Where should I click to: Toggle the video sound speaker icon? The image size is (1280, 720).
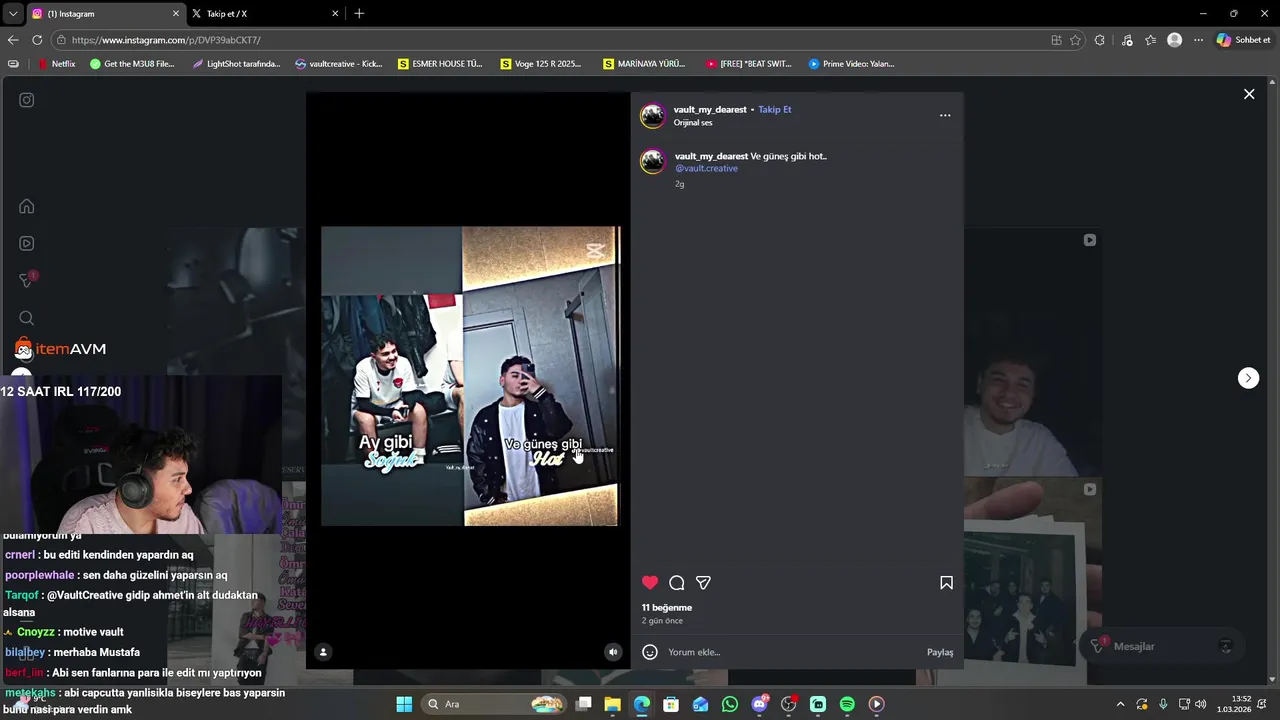tap(613, 652)
